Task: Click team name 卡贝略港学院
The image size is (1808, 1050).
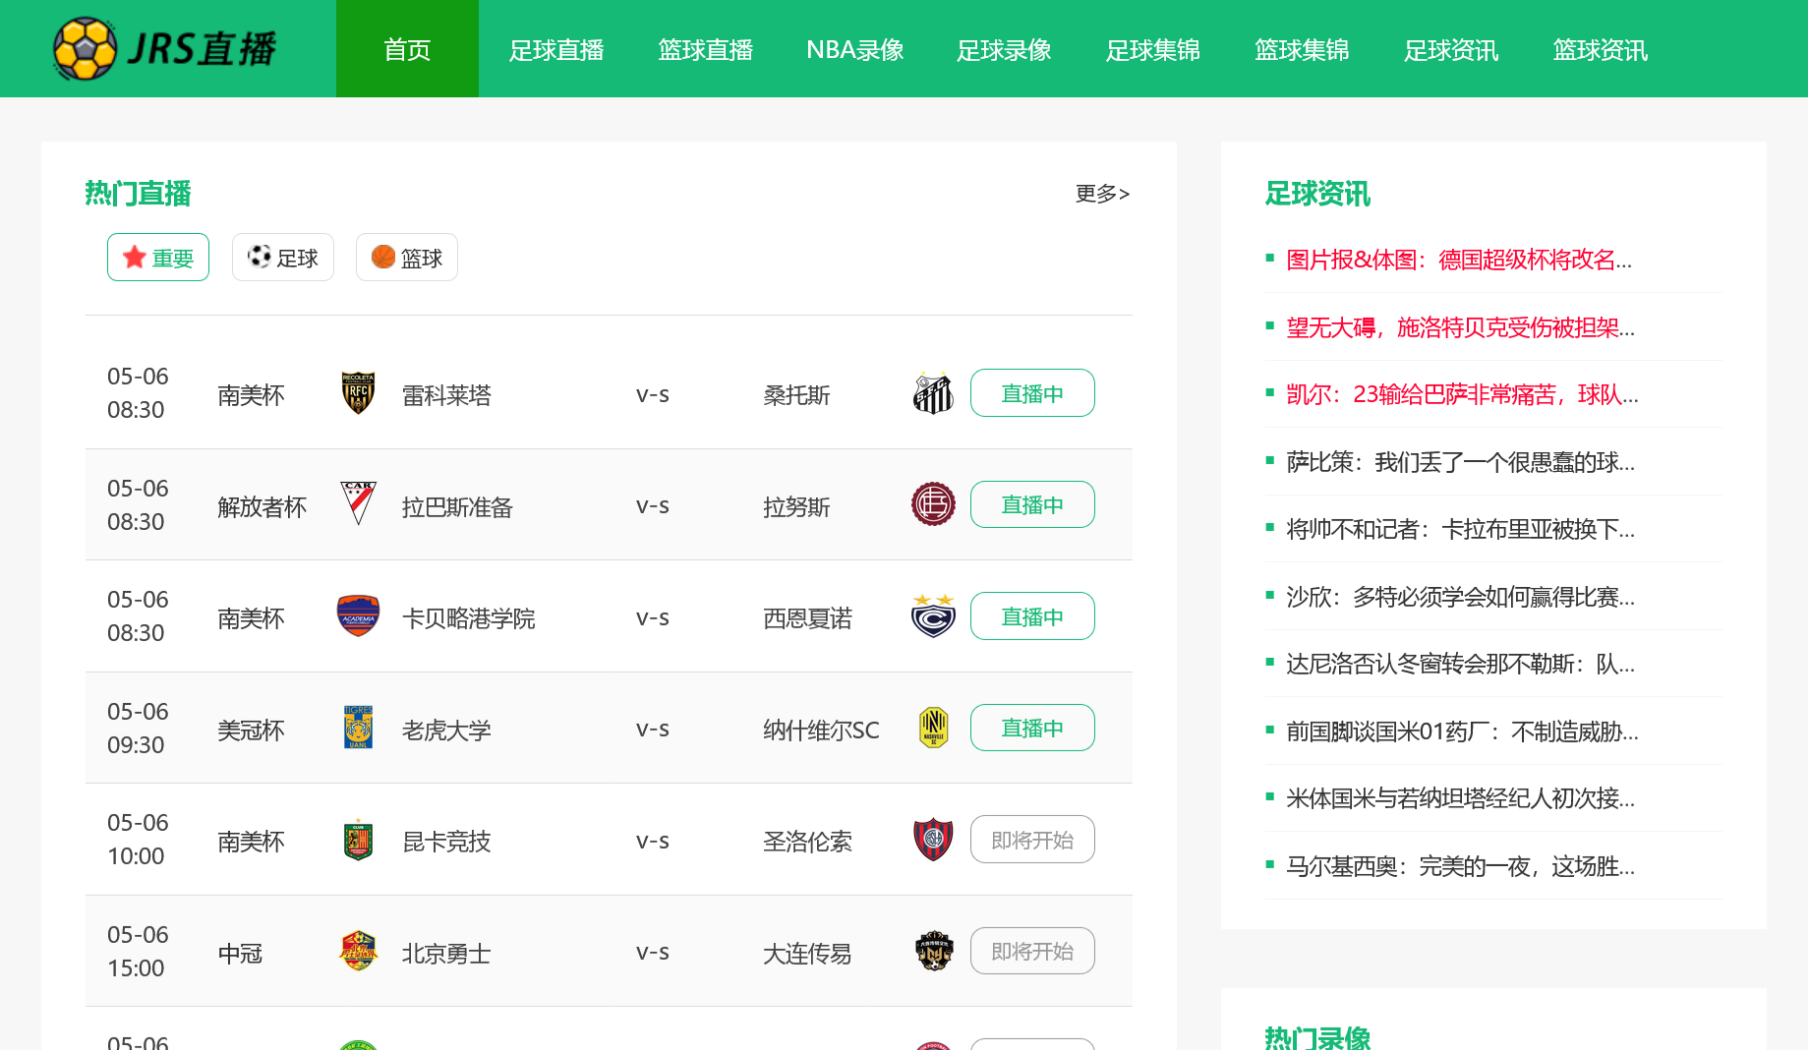Action: [x=468, y=618]
